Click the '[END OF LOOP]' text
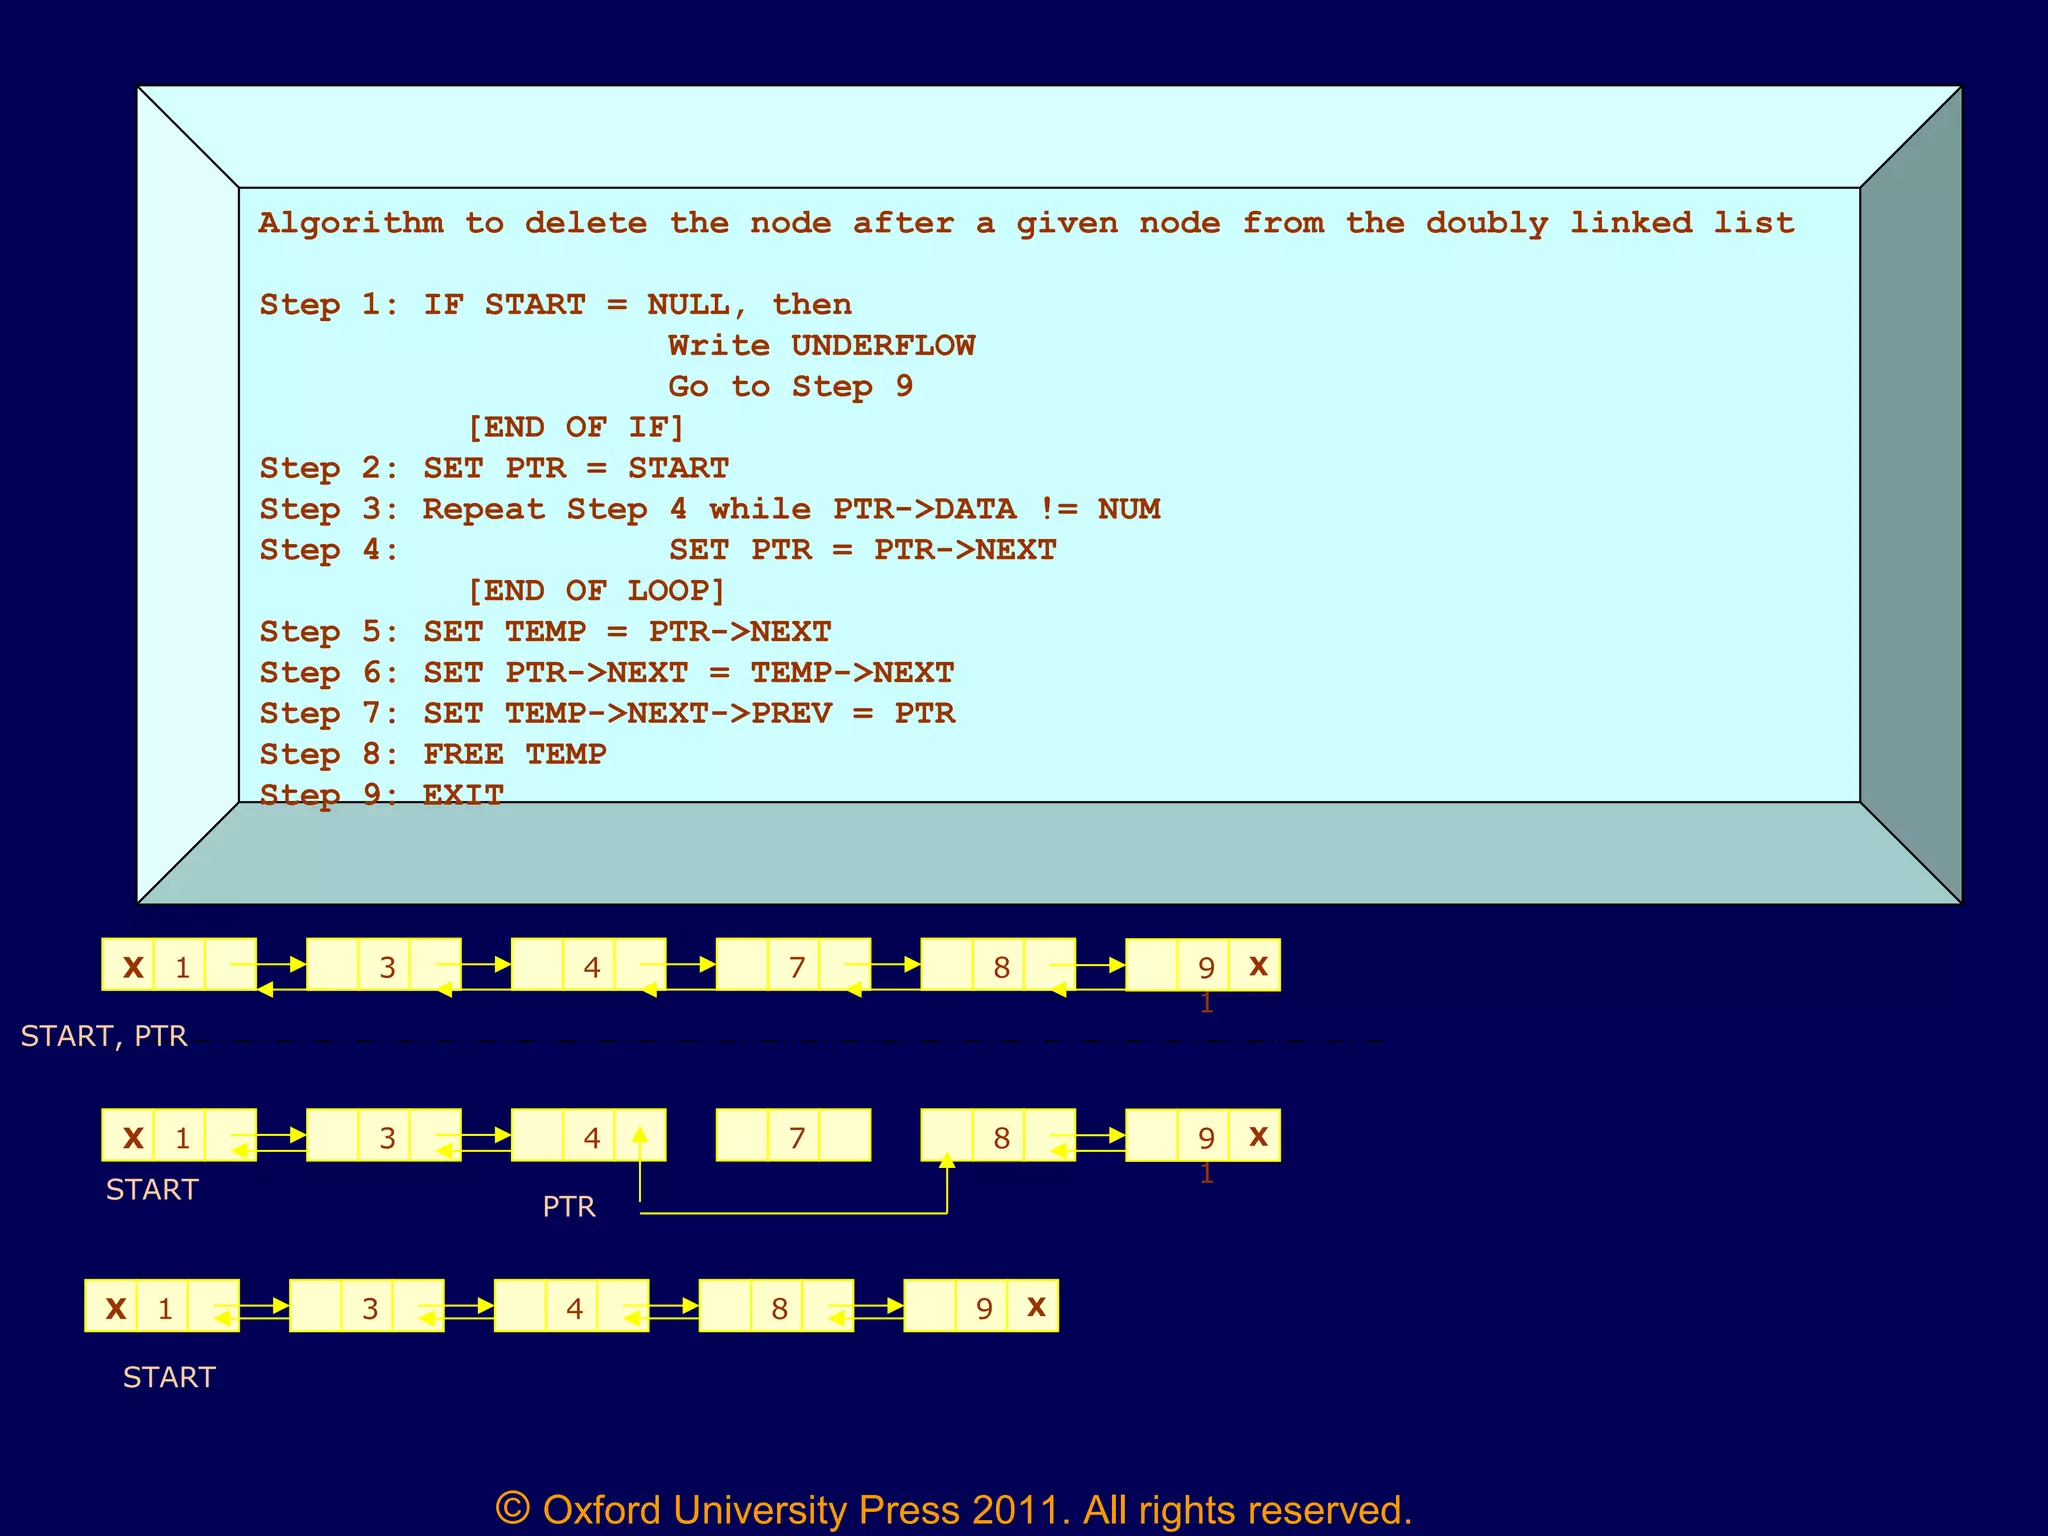The image size is (2048, 1536). click(596, 591)
